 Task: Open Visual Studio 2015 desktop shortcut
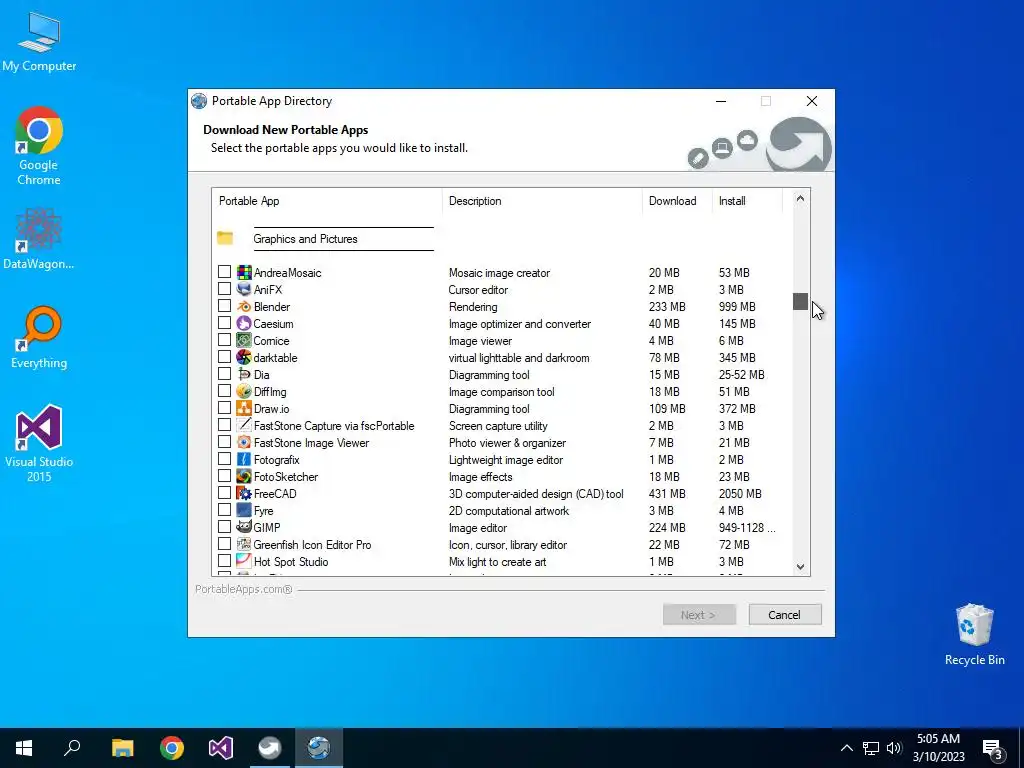pyautogui.click(x=39, y=444)
